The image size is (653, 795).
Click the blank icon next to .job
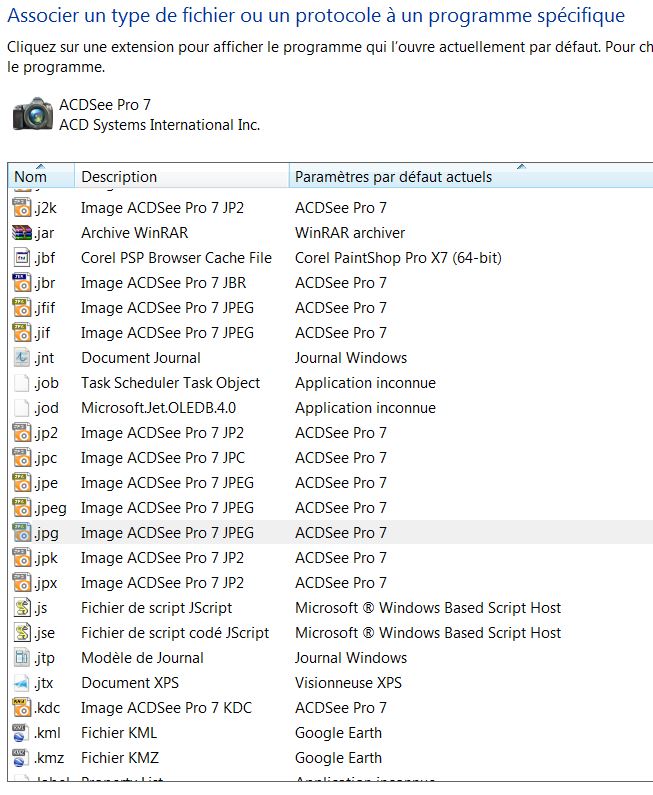click(22, 383)
